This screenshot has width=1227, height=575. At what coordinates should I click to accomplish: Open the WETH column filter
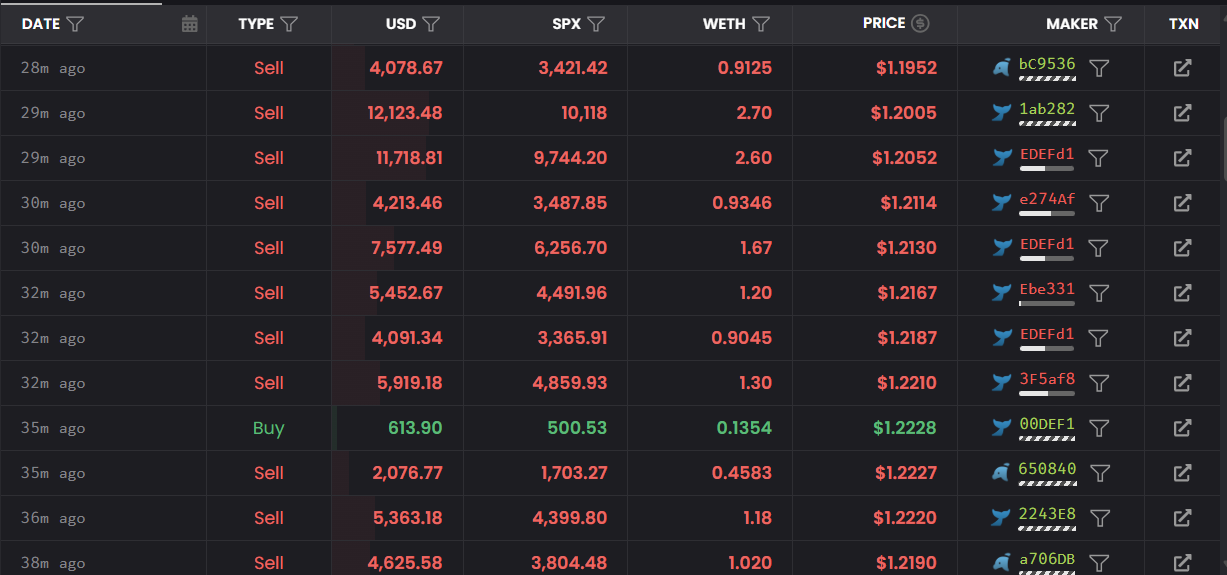pos(761,24)
